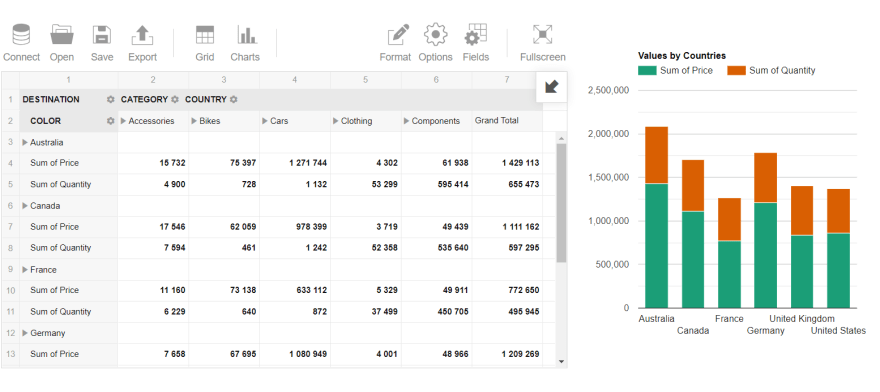The width and height of the screenshot is (880, 392).
Task: Click the scrollbar down arrow
Action: 561,362
